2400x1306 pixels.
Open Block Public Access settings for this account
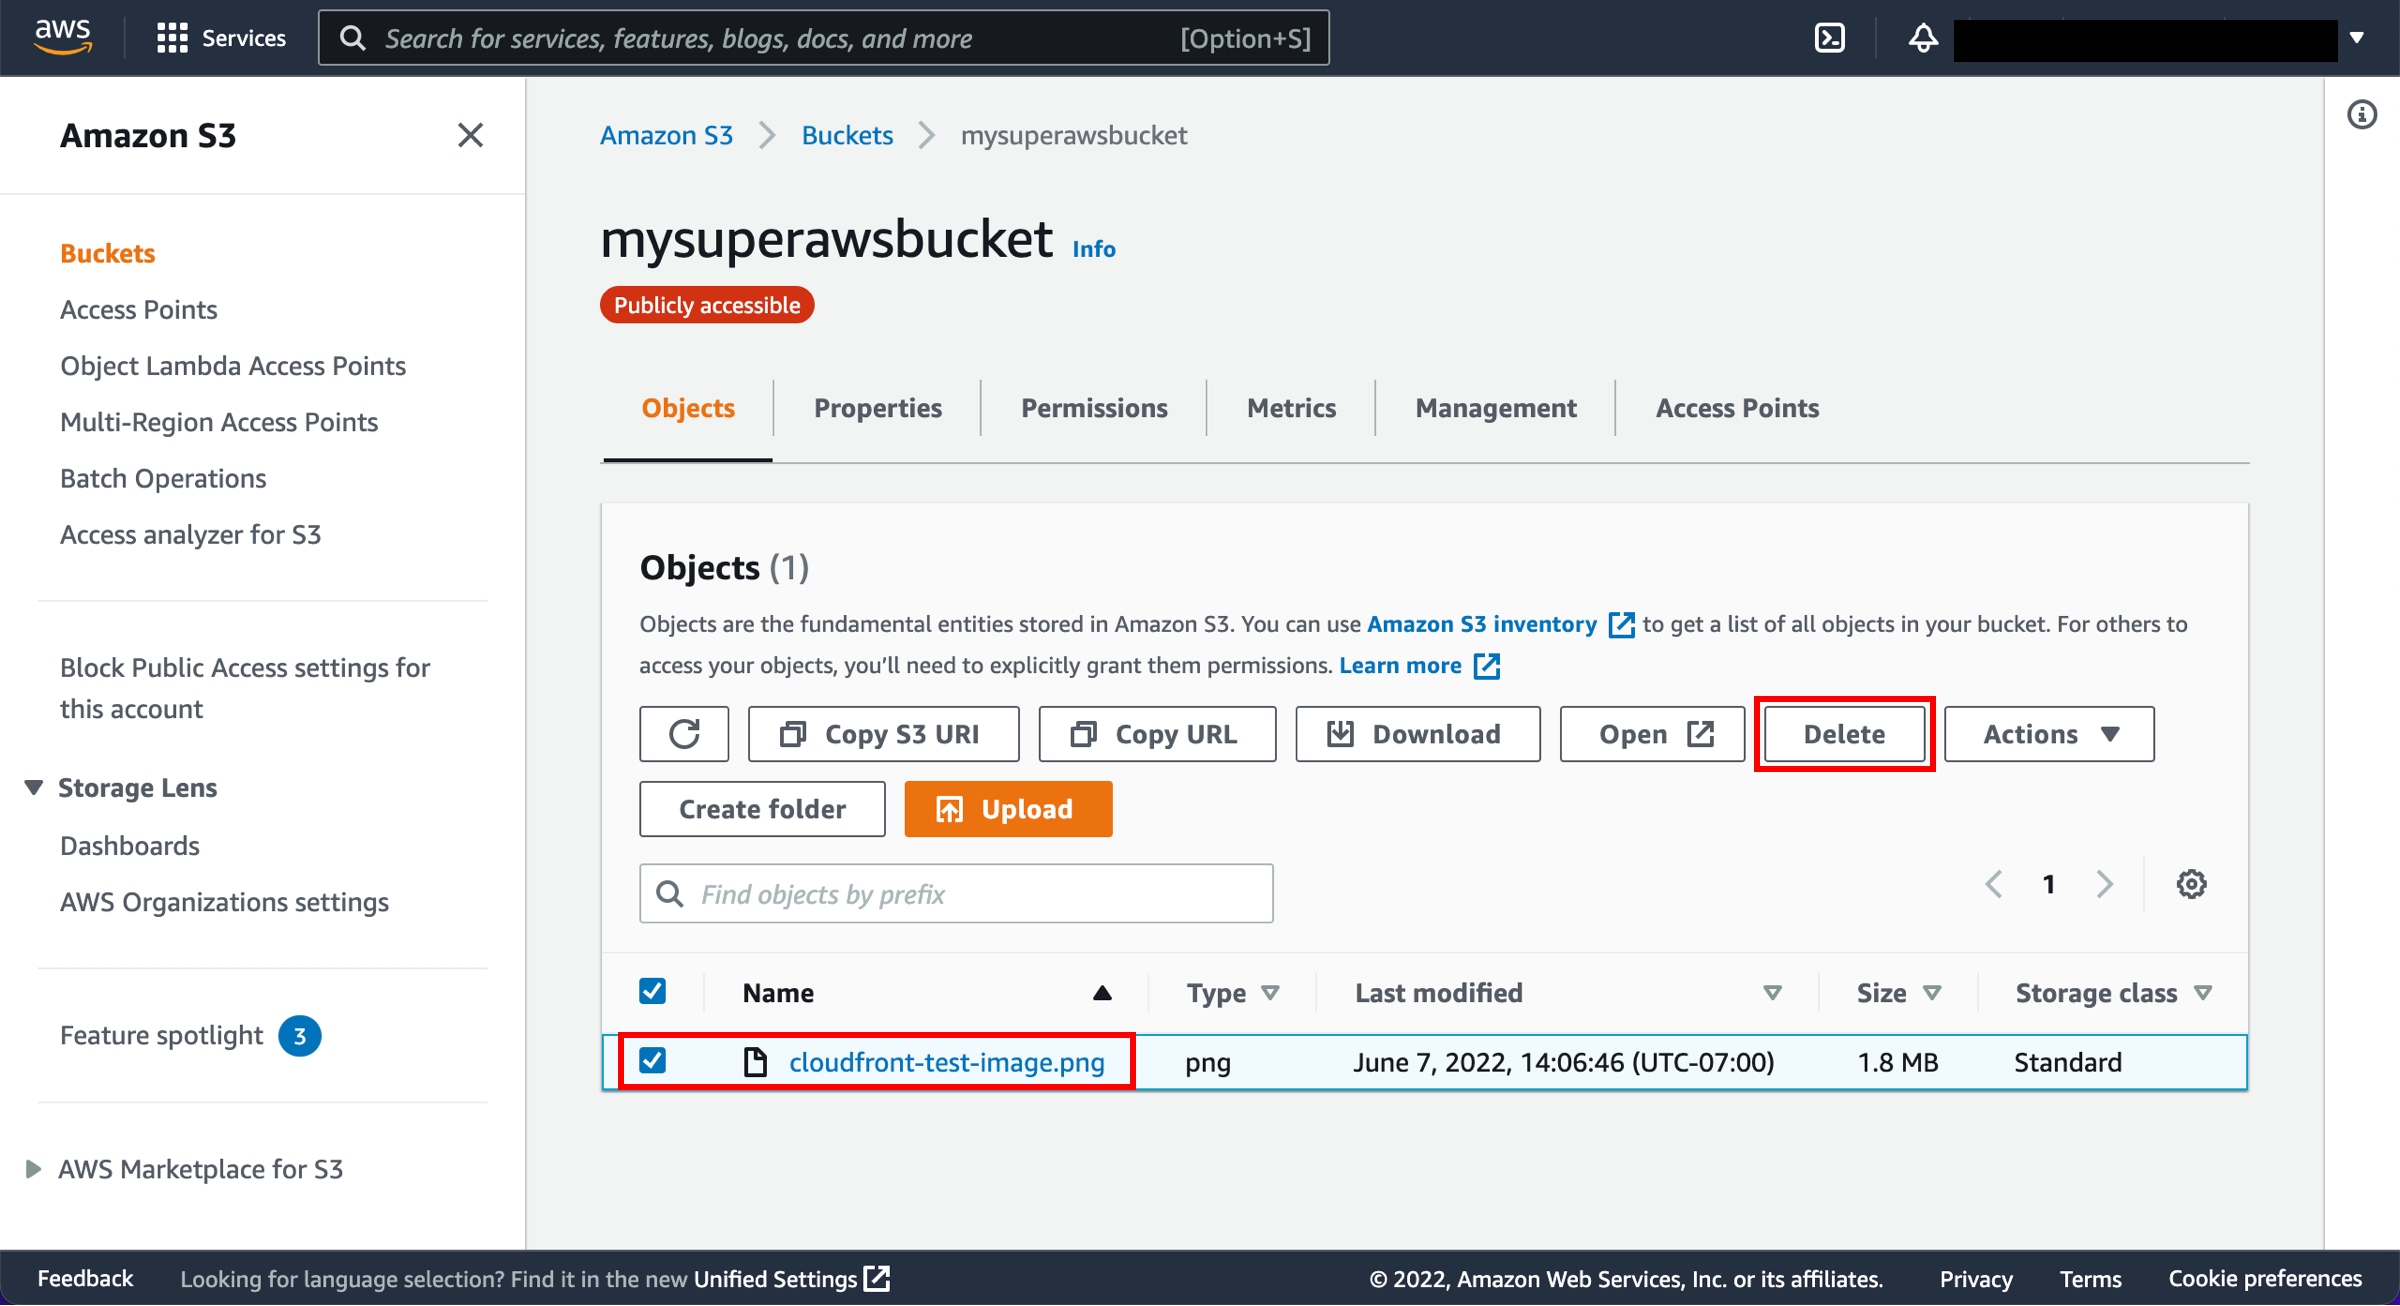tap(245, 688)
